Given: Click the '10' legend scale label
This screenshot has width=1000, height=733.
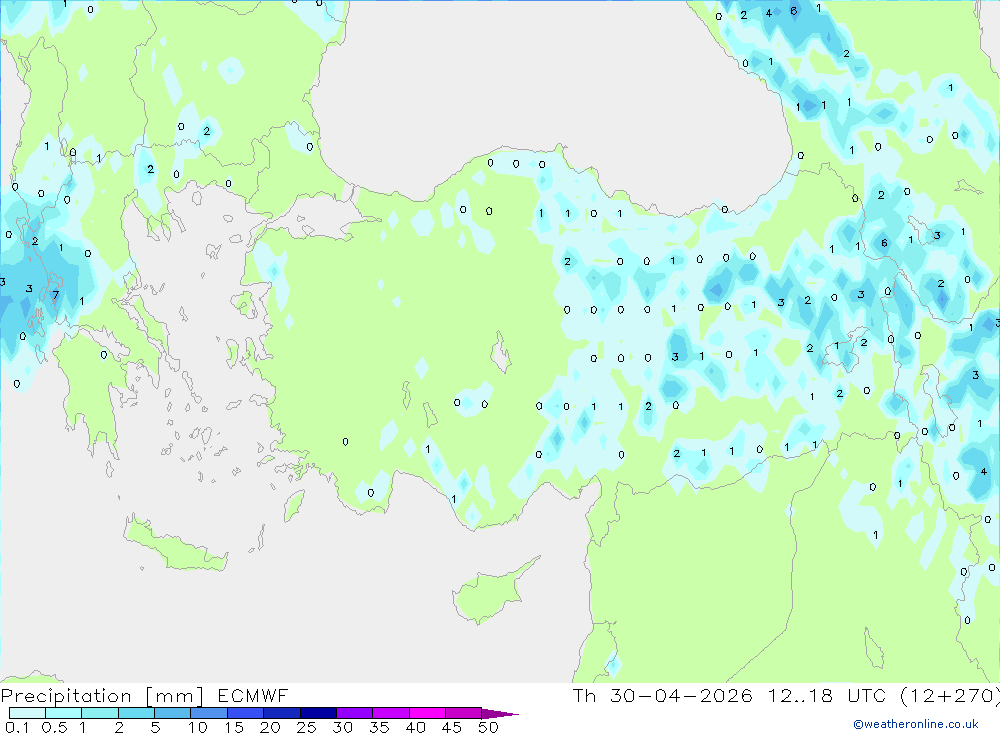Looking at the screenshot, I should 198,727.
